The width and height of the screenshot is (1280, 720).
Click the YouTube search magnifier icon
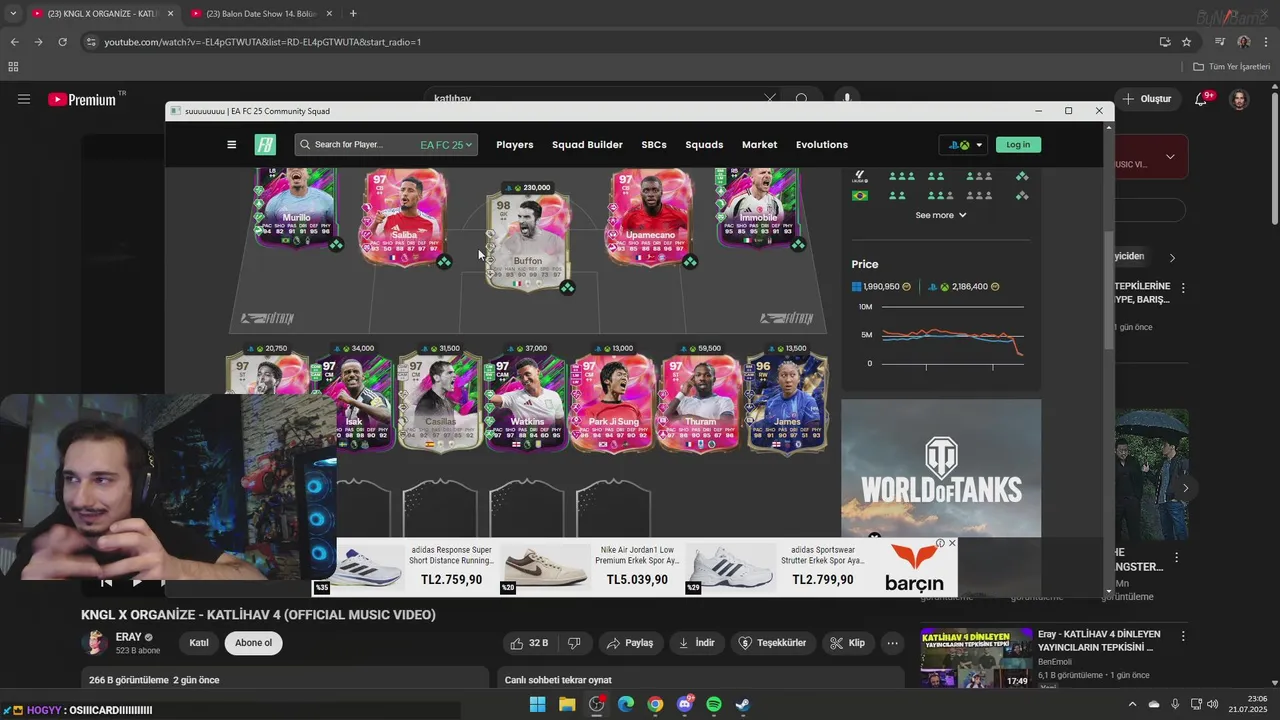click(x=802, y=99)
